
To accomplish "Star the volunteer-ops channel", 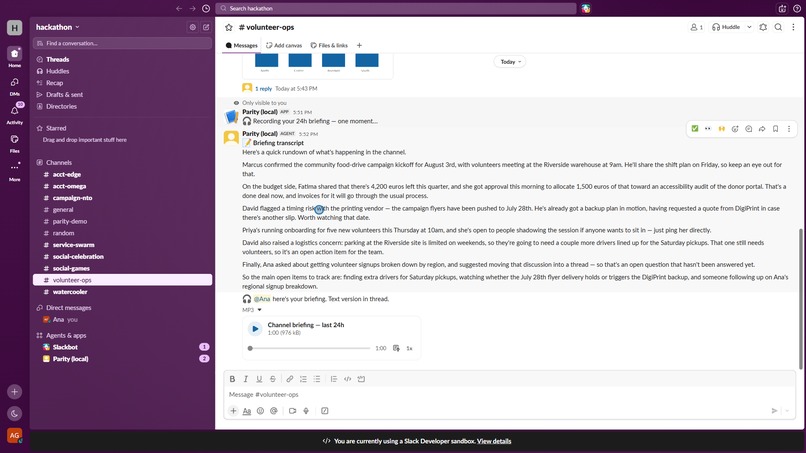I will pos(229,27).
